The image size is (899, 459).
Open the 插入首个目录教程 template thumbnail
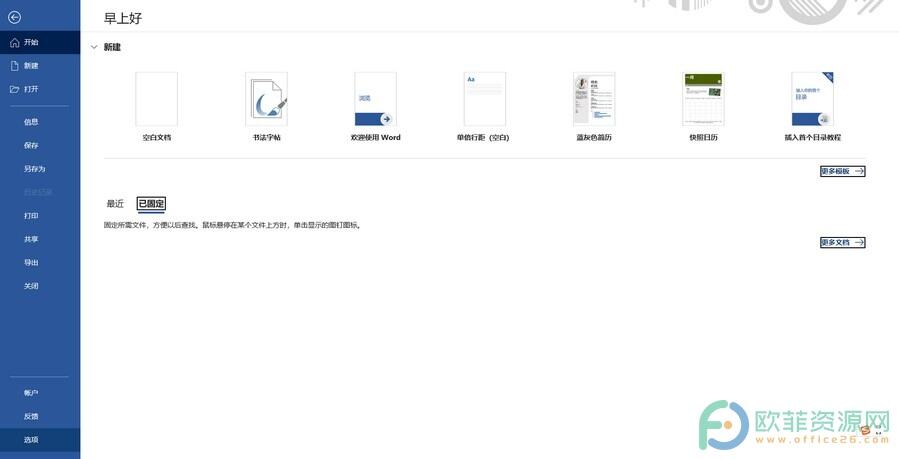(x=812, y=99)
